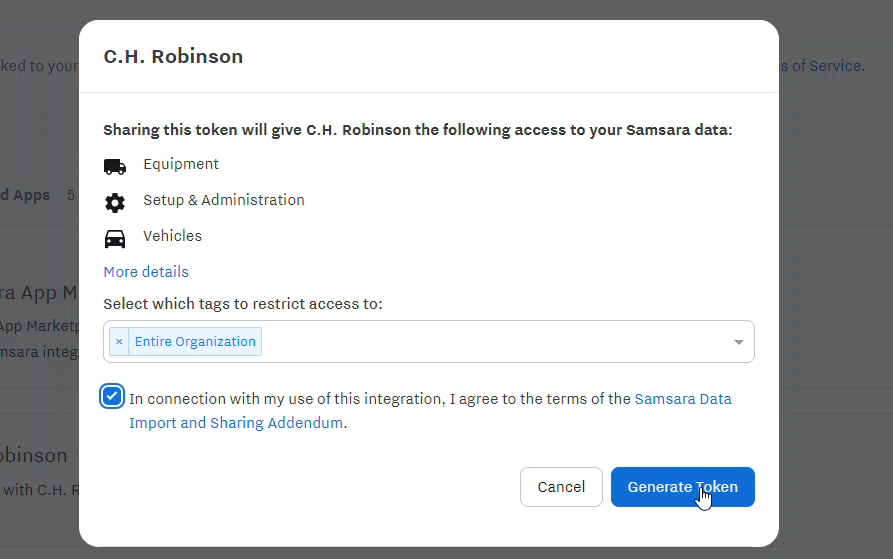
Task: Click the 'Sharing this token' description heading
Action: tap(418, 130)
